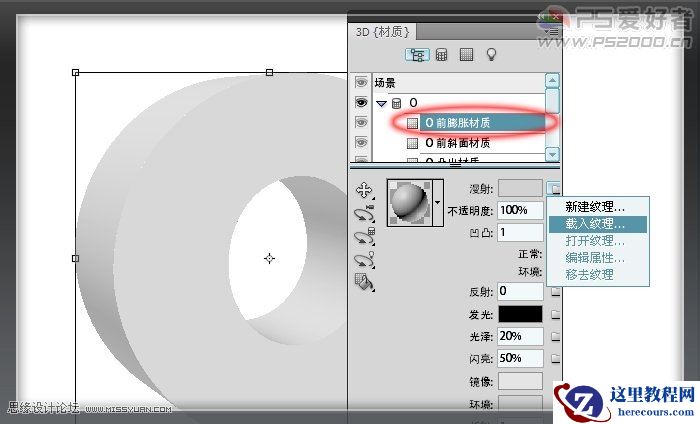The image size is (700, 424).
Task: Select the meshes filter icon
Action: pyautogui.click(x=442, y=55)
